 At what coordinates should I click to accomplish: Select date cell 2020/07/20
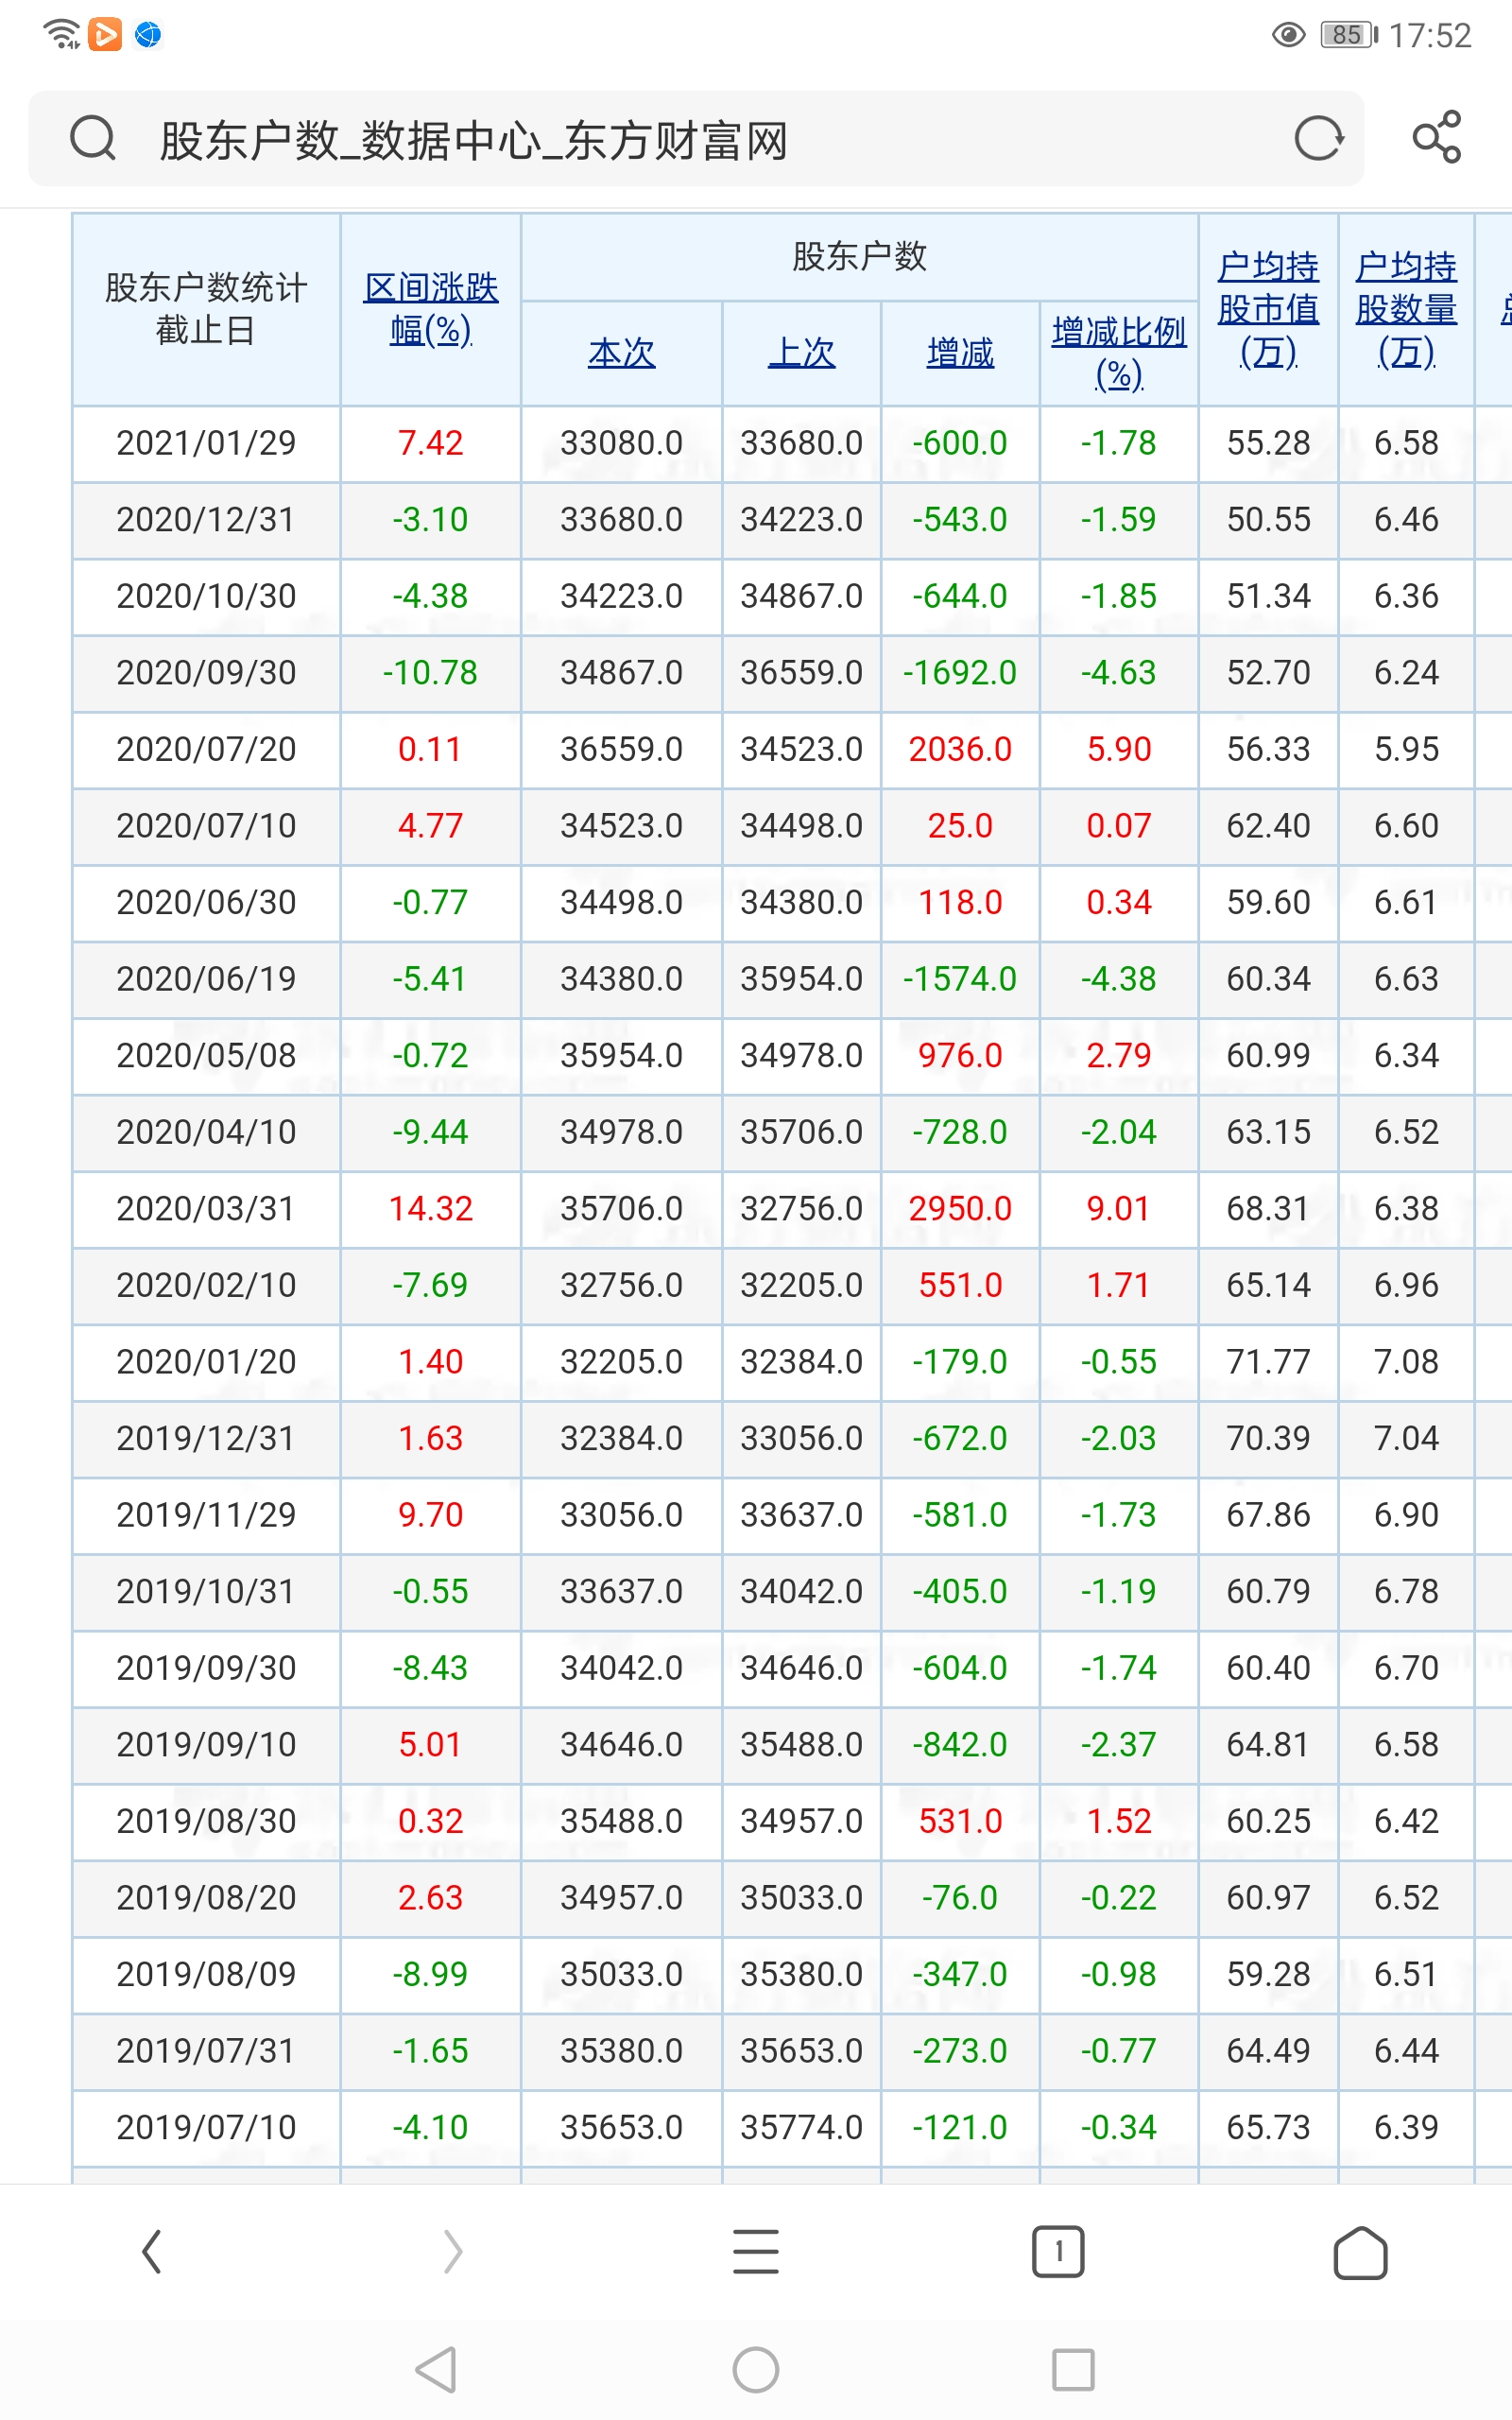point(206,749)
